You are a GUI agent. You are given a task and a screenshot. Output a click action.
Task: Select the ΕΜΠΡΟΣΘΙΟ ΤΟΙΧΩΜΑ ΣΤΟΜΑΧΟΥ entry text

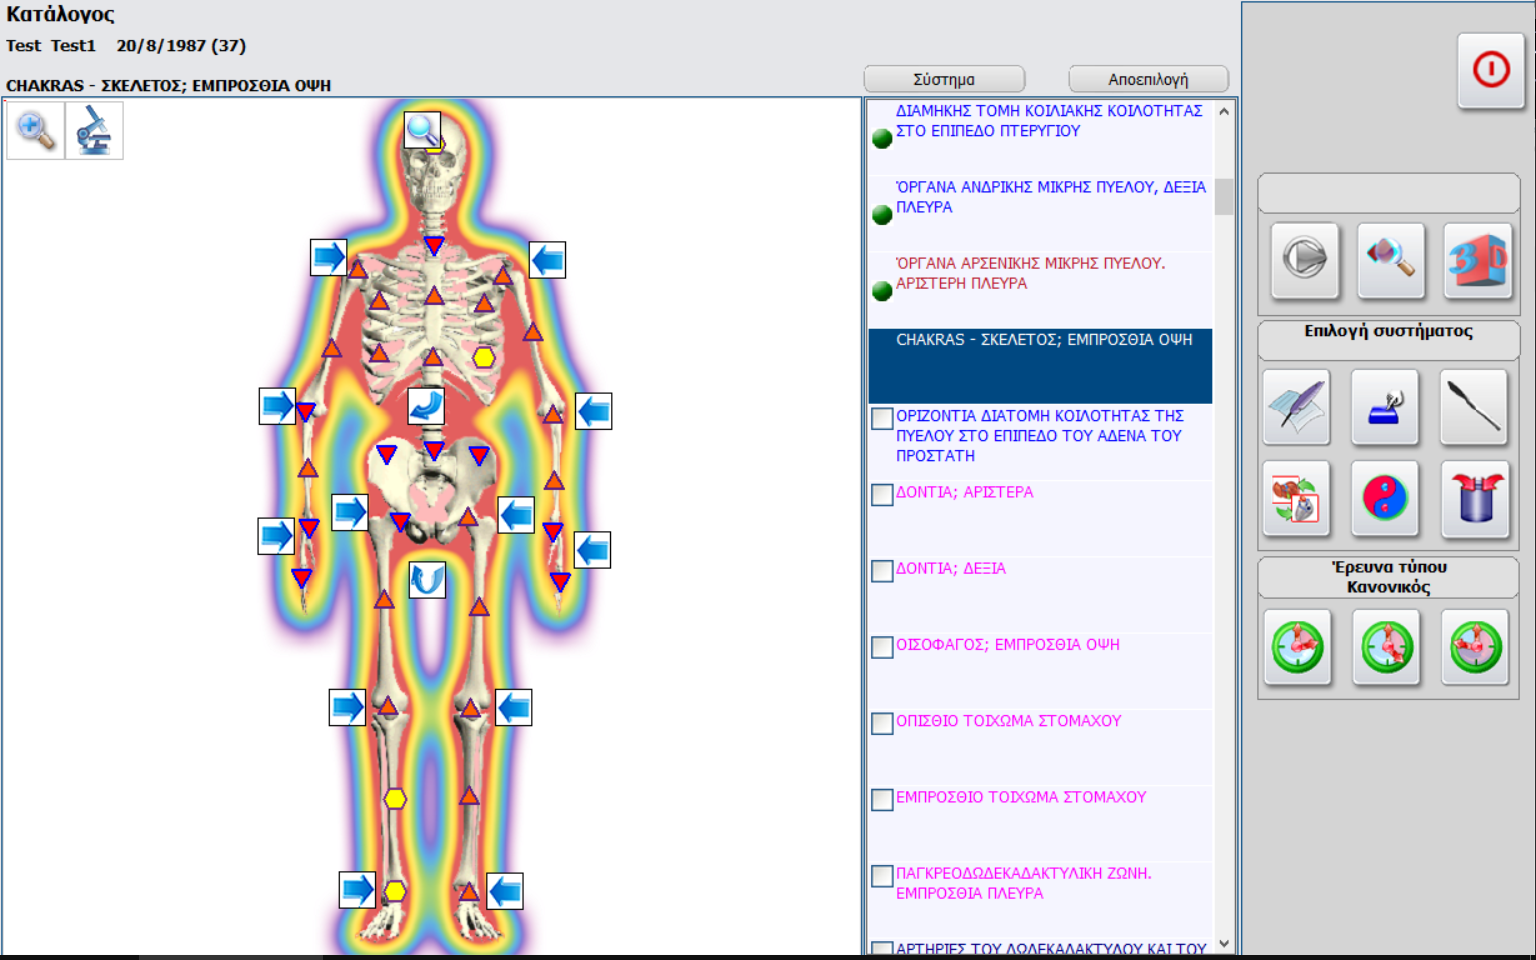(1021, 797)
